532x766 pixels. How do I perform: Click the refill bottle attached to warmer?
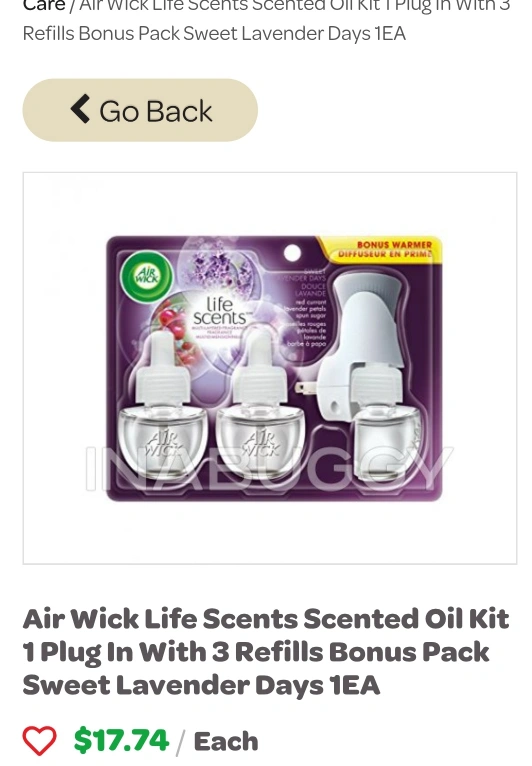[x=385, y=420]
